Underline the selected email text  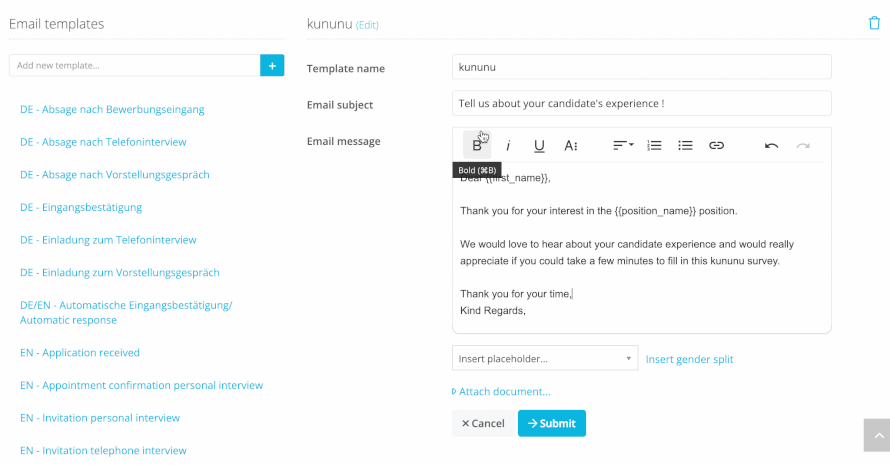click(x=539, y=146)
